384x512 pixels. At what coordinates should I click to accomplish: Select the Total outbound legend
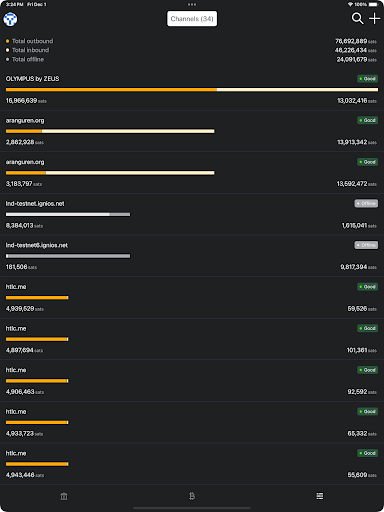29,41
